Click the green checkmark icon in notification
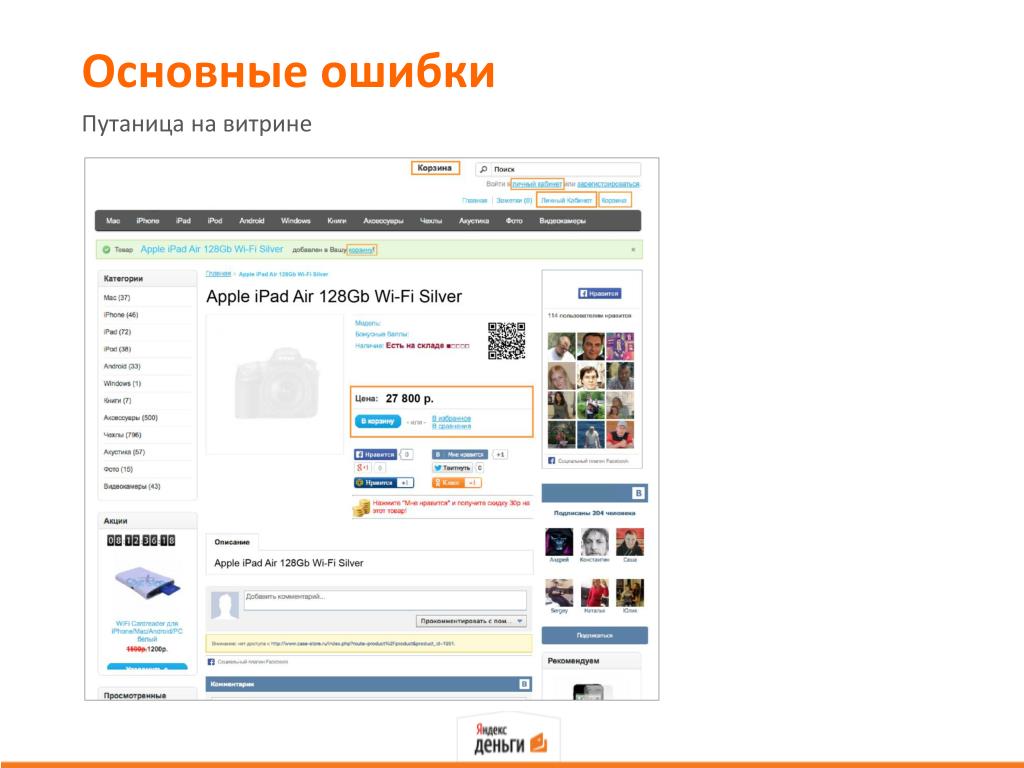This screenshot has width=1024, height=768. (106, 249)
